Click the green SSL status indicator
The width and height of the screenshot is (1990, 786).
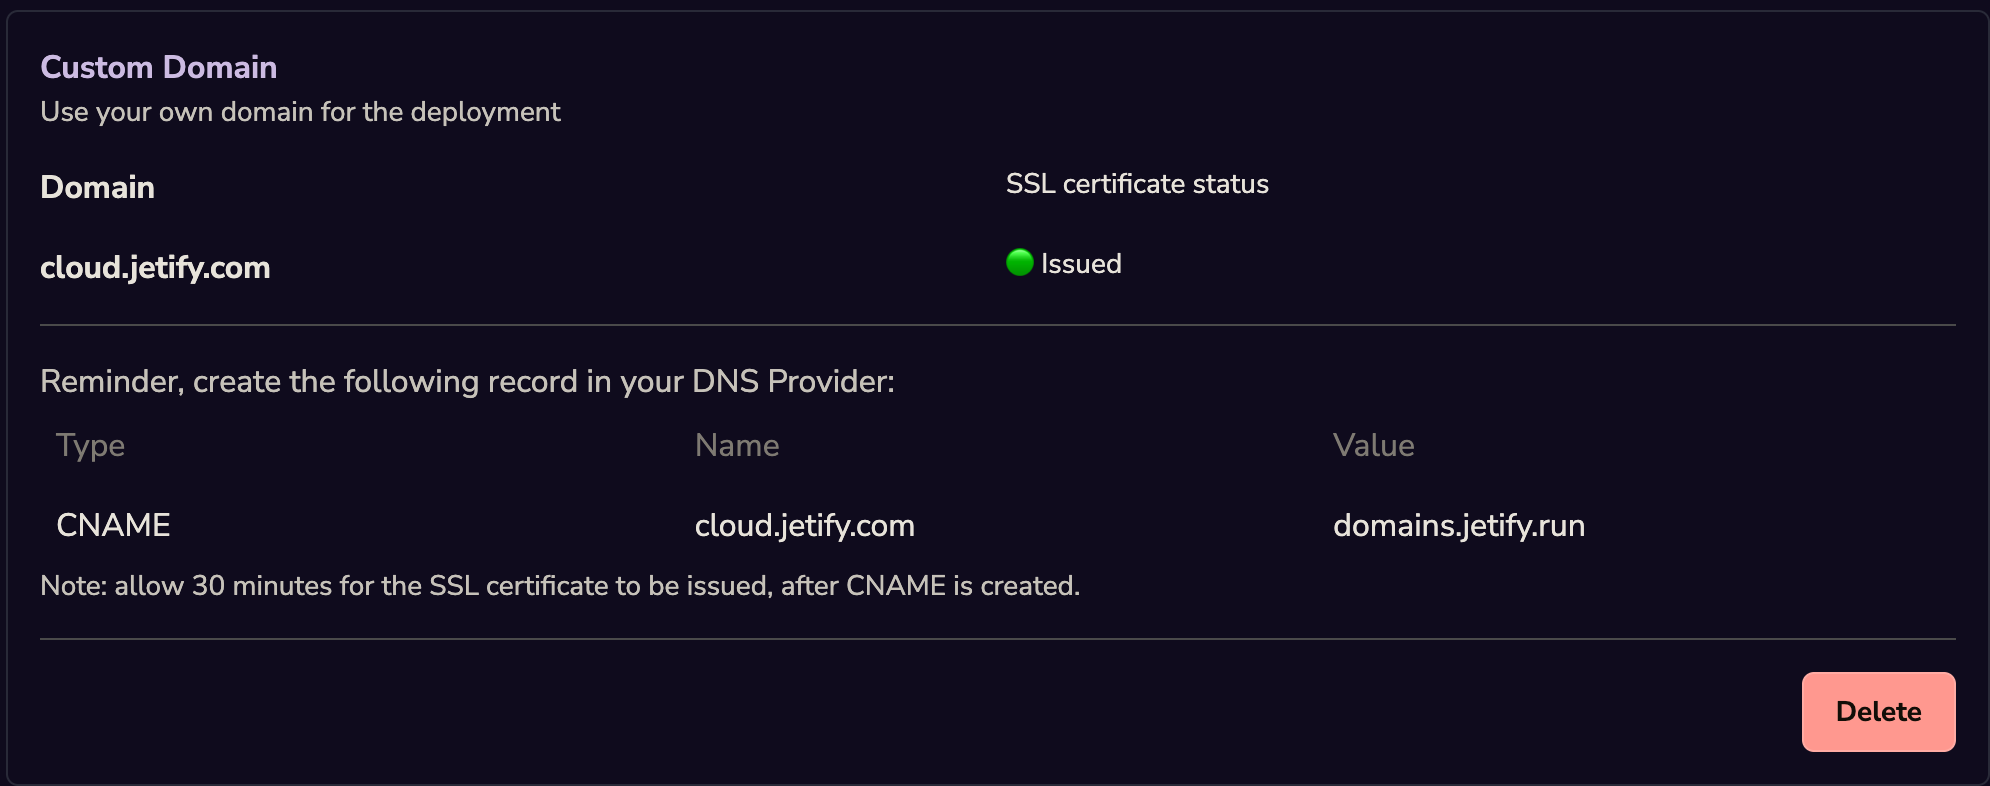(1018, 262)
